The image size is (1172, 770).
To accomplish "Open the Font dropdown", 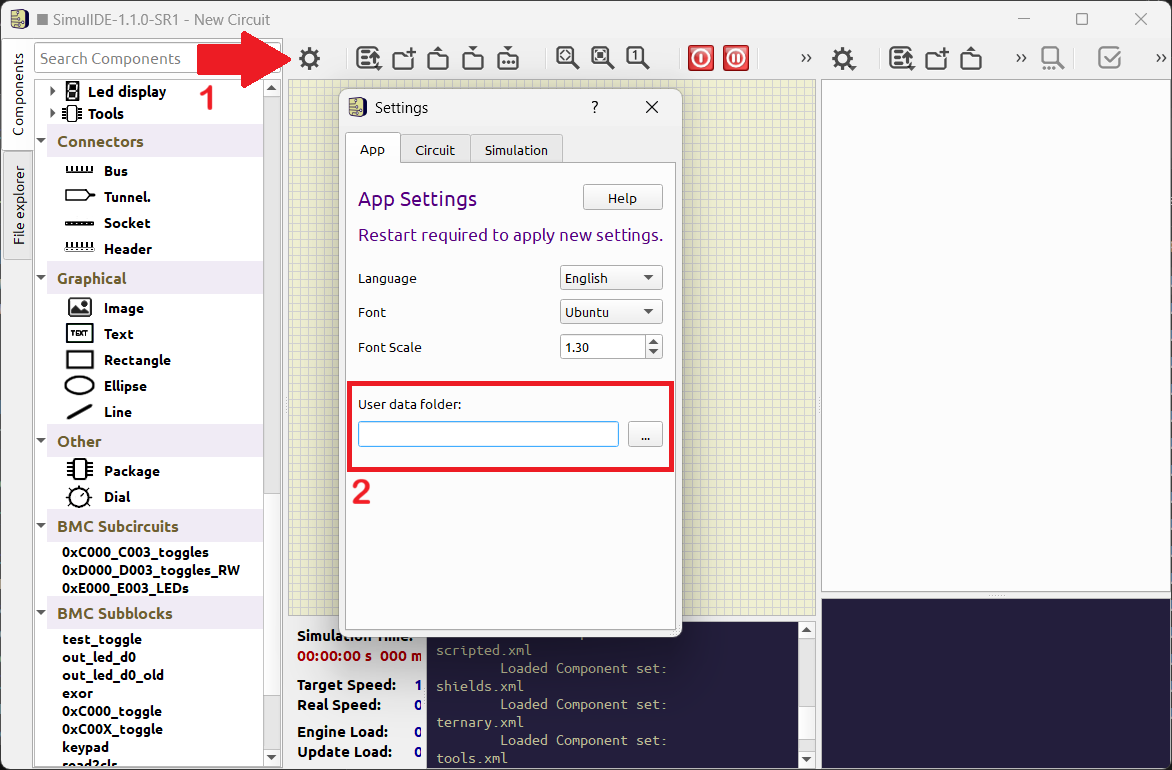I will coord(610,311).
